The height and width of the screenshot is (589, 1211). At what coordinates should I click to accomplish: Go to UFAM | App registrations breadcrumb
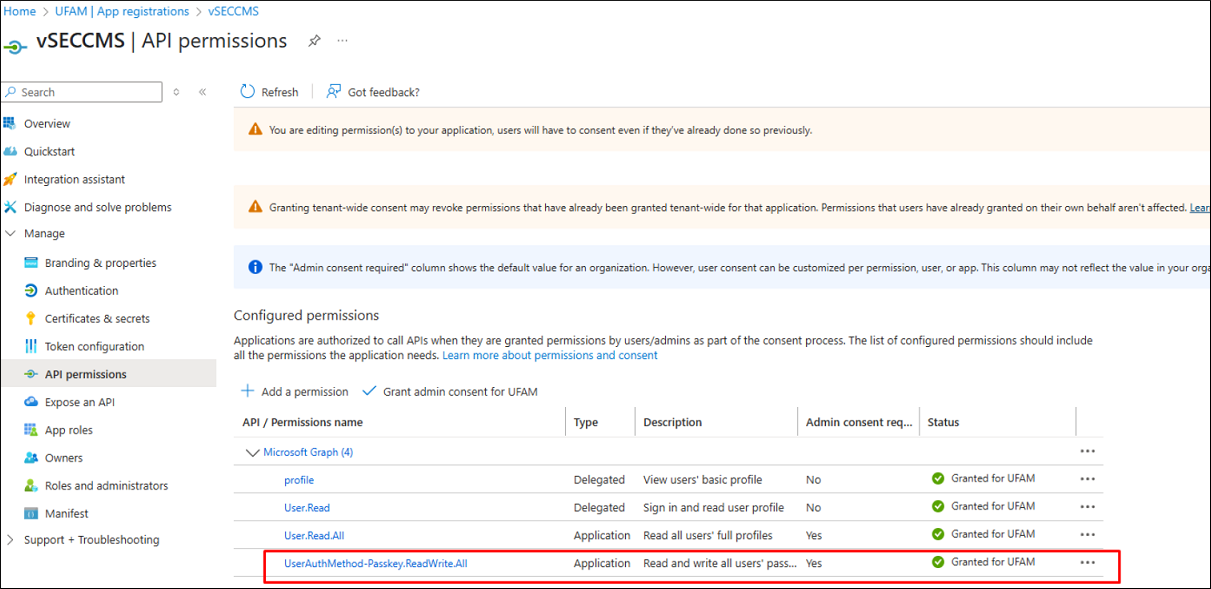click(x=122, y=11)
